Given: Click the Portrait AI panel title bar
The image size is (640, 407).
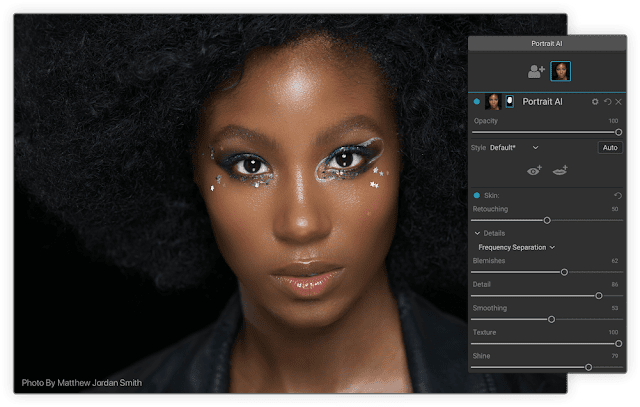Looking at the screenshot, I should pos(547,43).
